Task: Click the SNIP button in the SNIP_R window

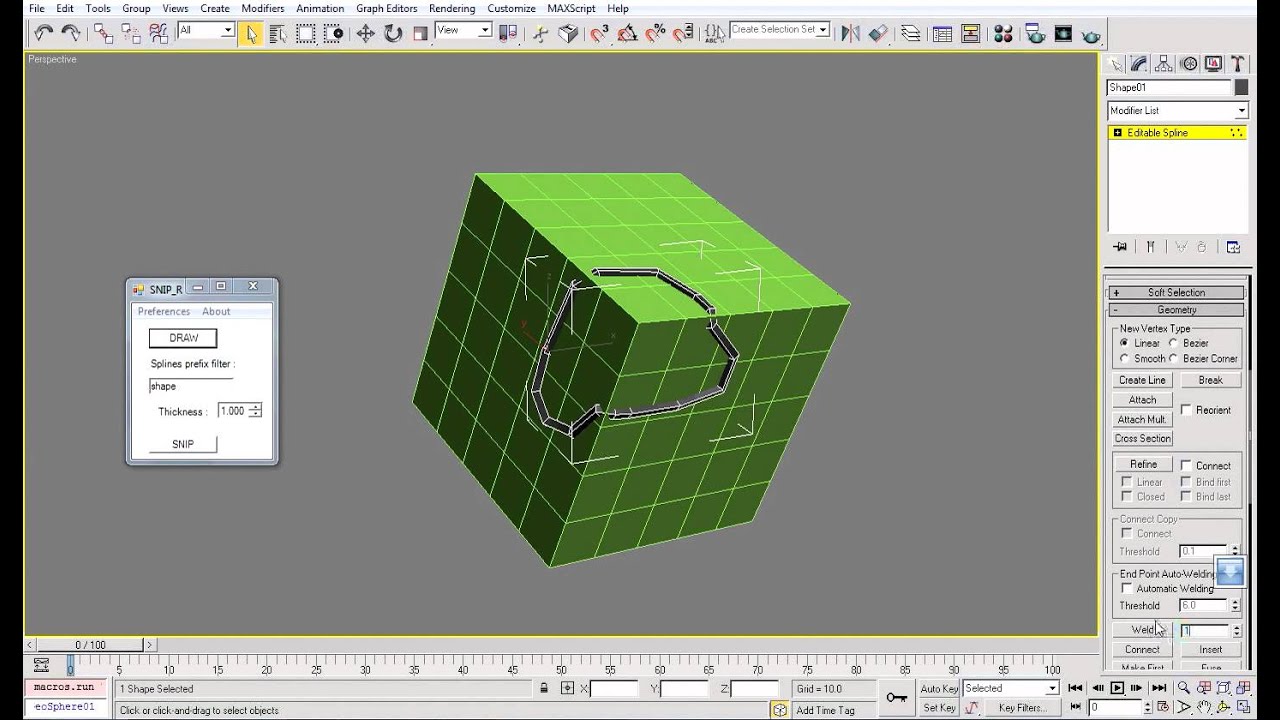Action: pyautogui.click(x=183, y=444)
